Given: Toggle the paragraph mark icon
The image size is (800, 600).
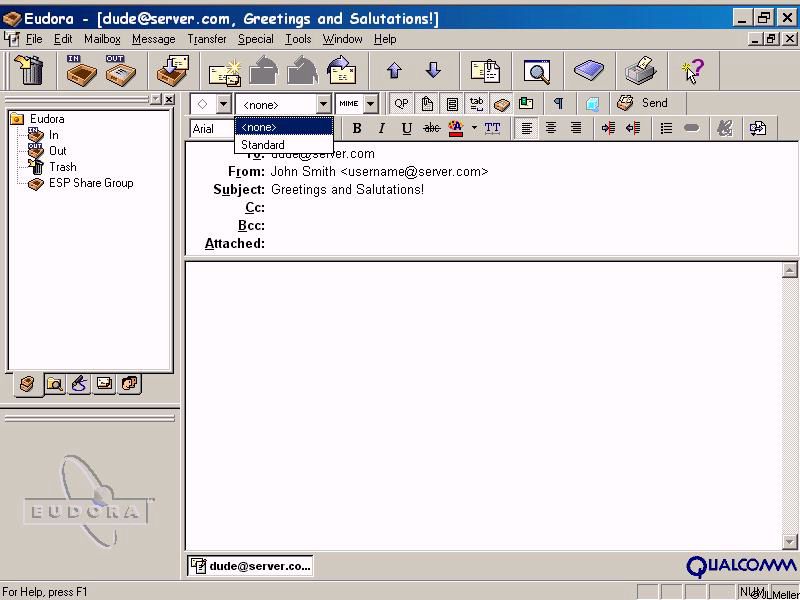Looking at the screenshot, I should (558, 104).
